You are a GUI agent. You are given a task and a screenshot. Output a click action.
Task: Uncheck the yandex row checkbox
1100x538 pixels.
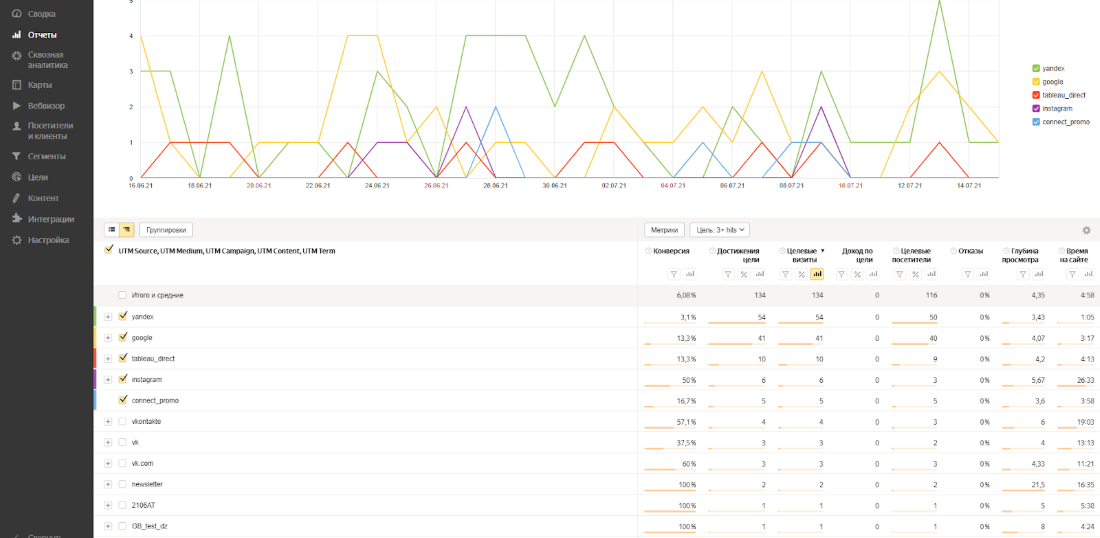pos(123,316)
